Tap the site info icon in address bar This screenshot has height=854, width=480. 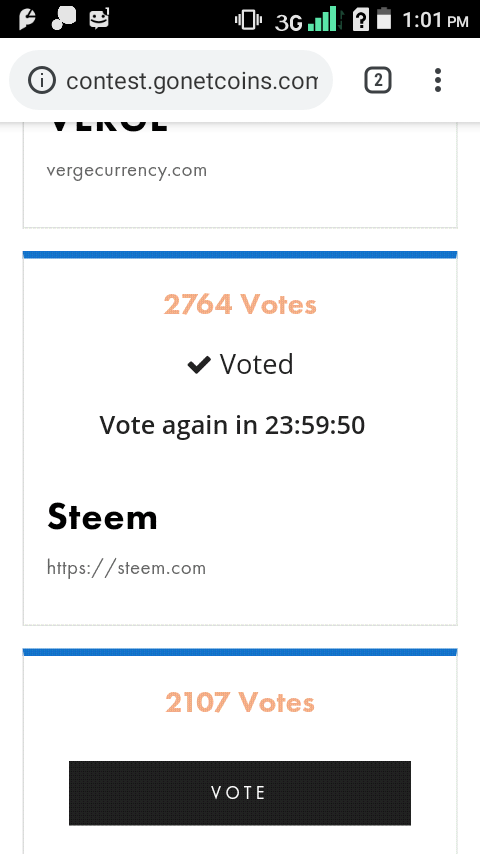click(42, 81)
